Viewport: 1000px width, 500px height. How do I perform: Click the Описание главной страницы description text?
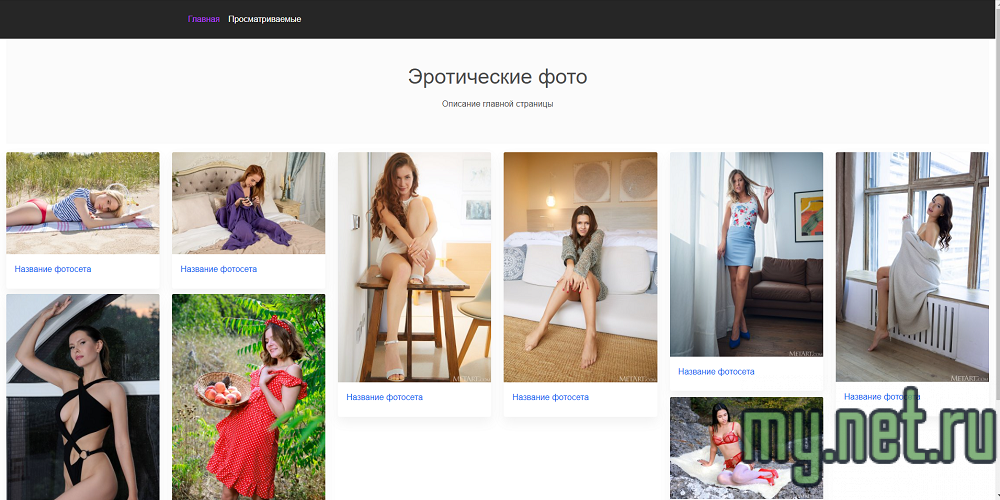(x=497, y=104)
